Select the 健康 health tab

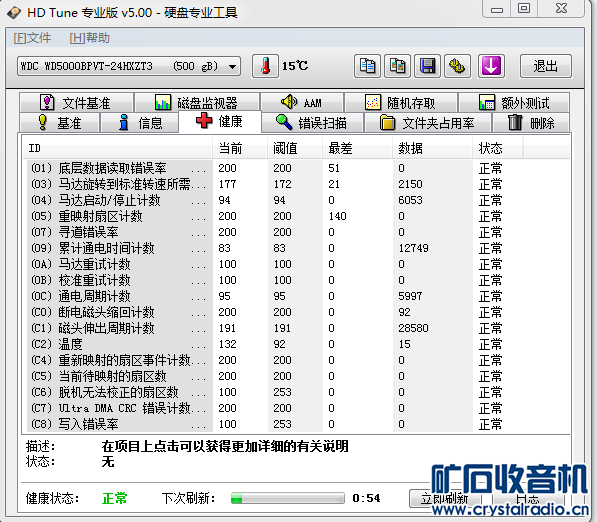coord(220,121)
